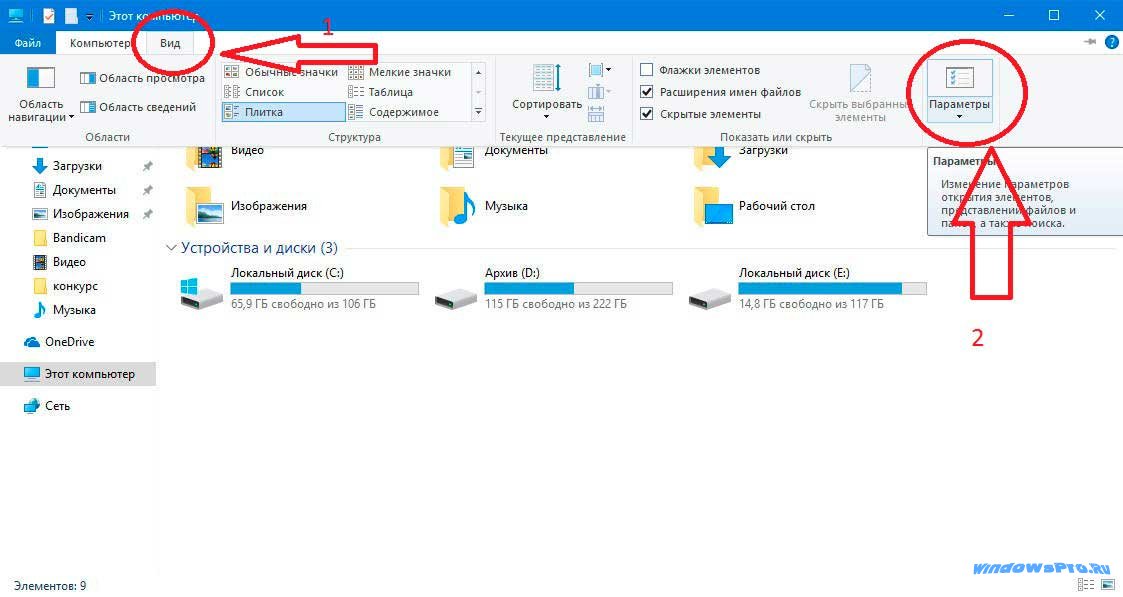Switch to the Компьютер ribbon tab
Viewport: 1123px width, 597px height.
pos(100,43)
